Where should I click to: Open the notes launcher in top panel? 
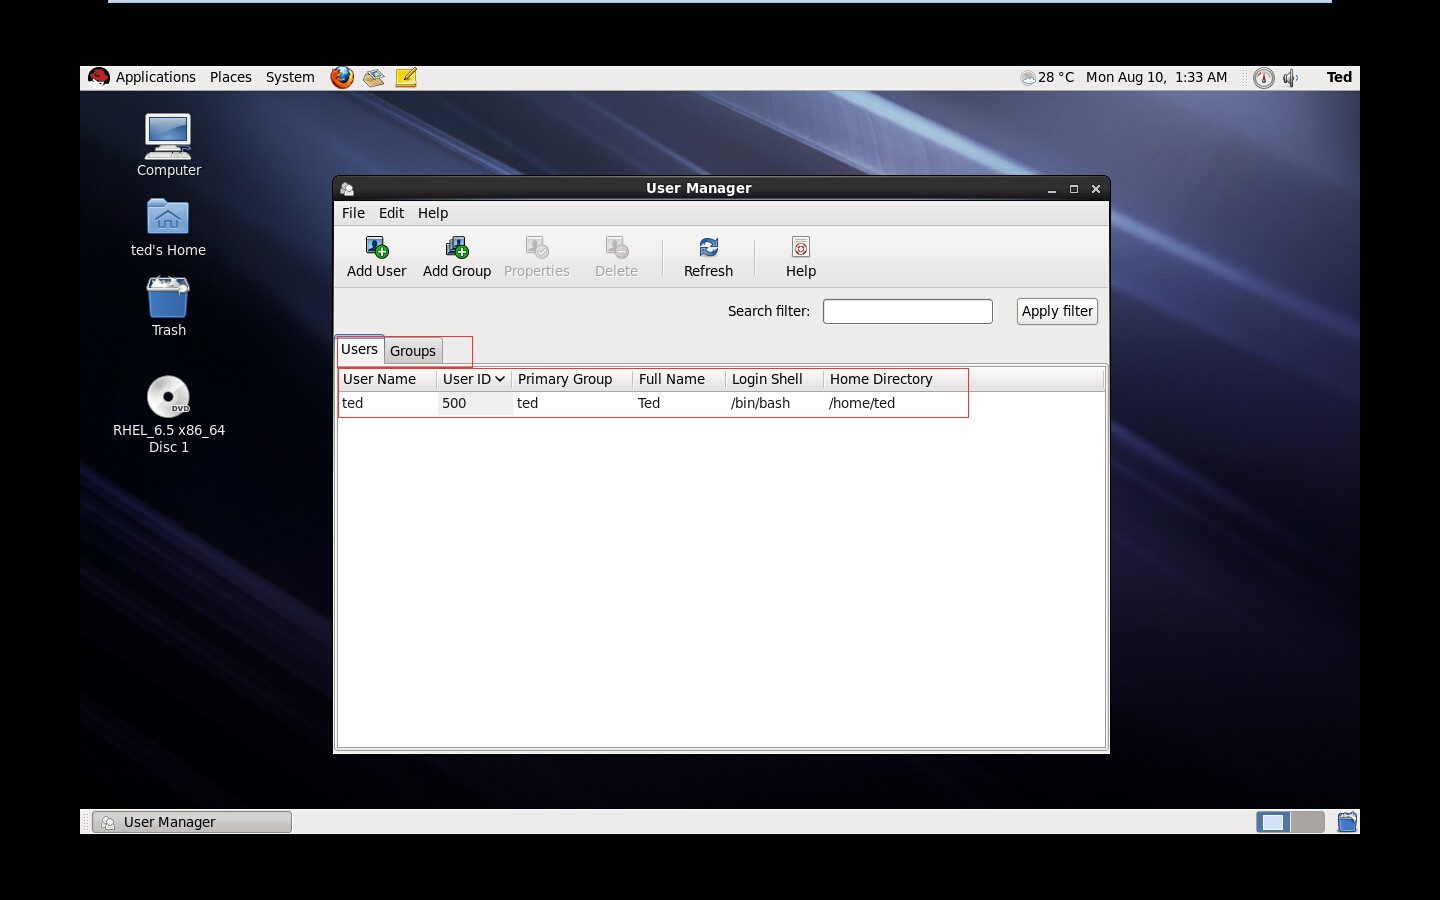point(406,77)
